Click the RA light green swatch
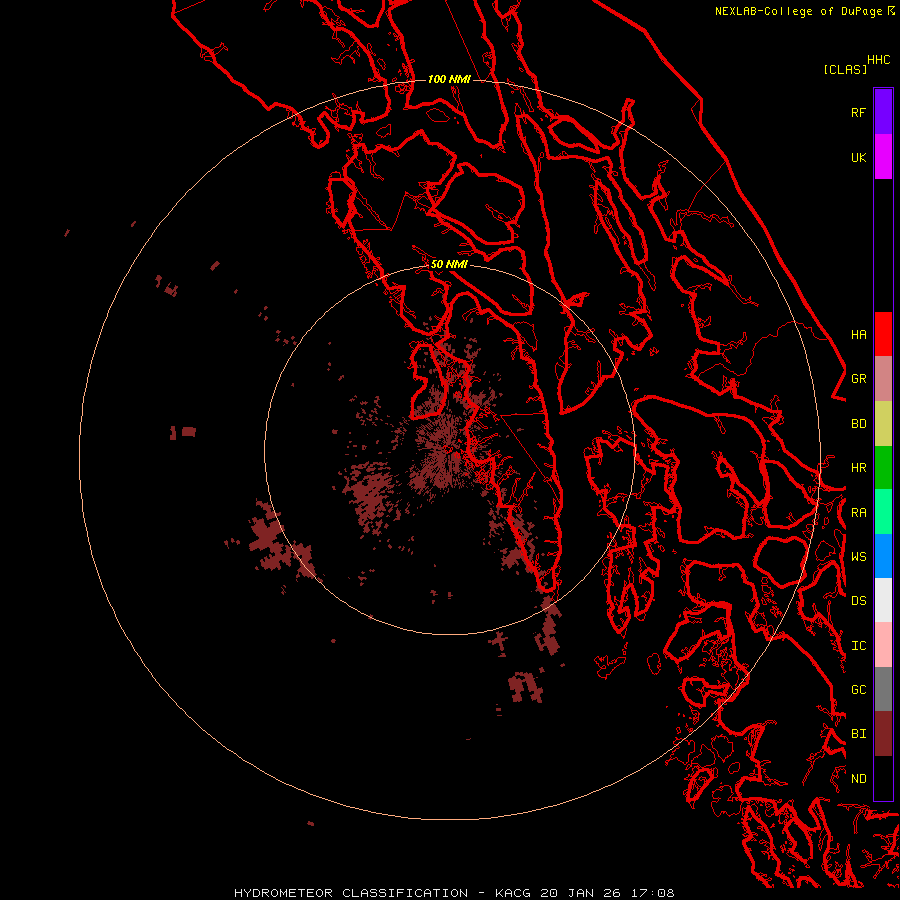Screen dimensions: 900x900 883,512
